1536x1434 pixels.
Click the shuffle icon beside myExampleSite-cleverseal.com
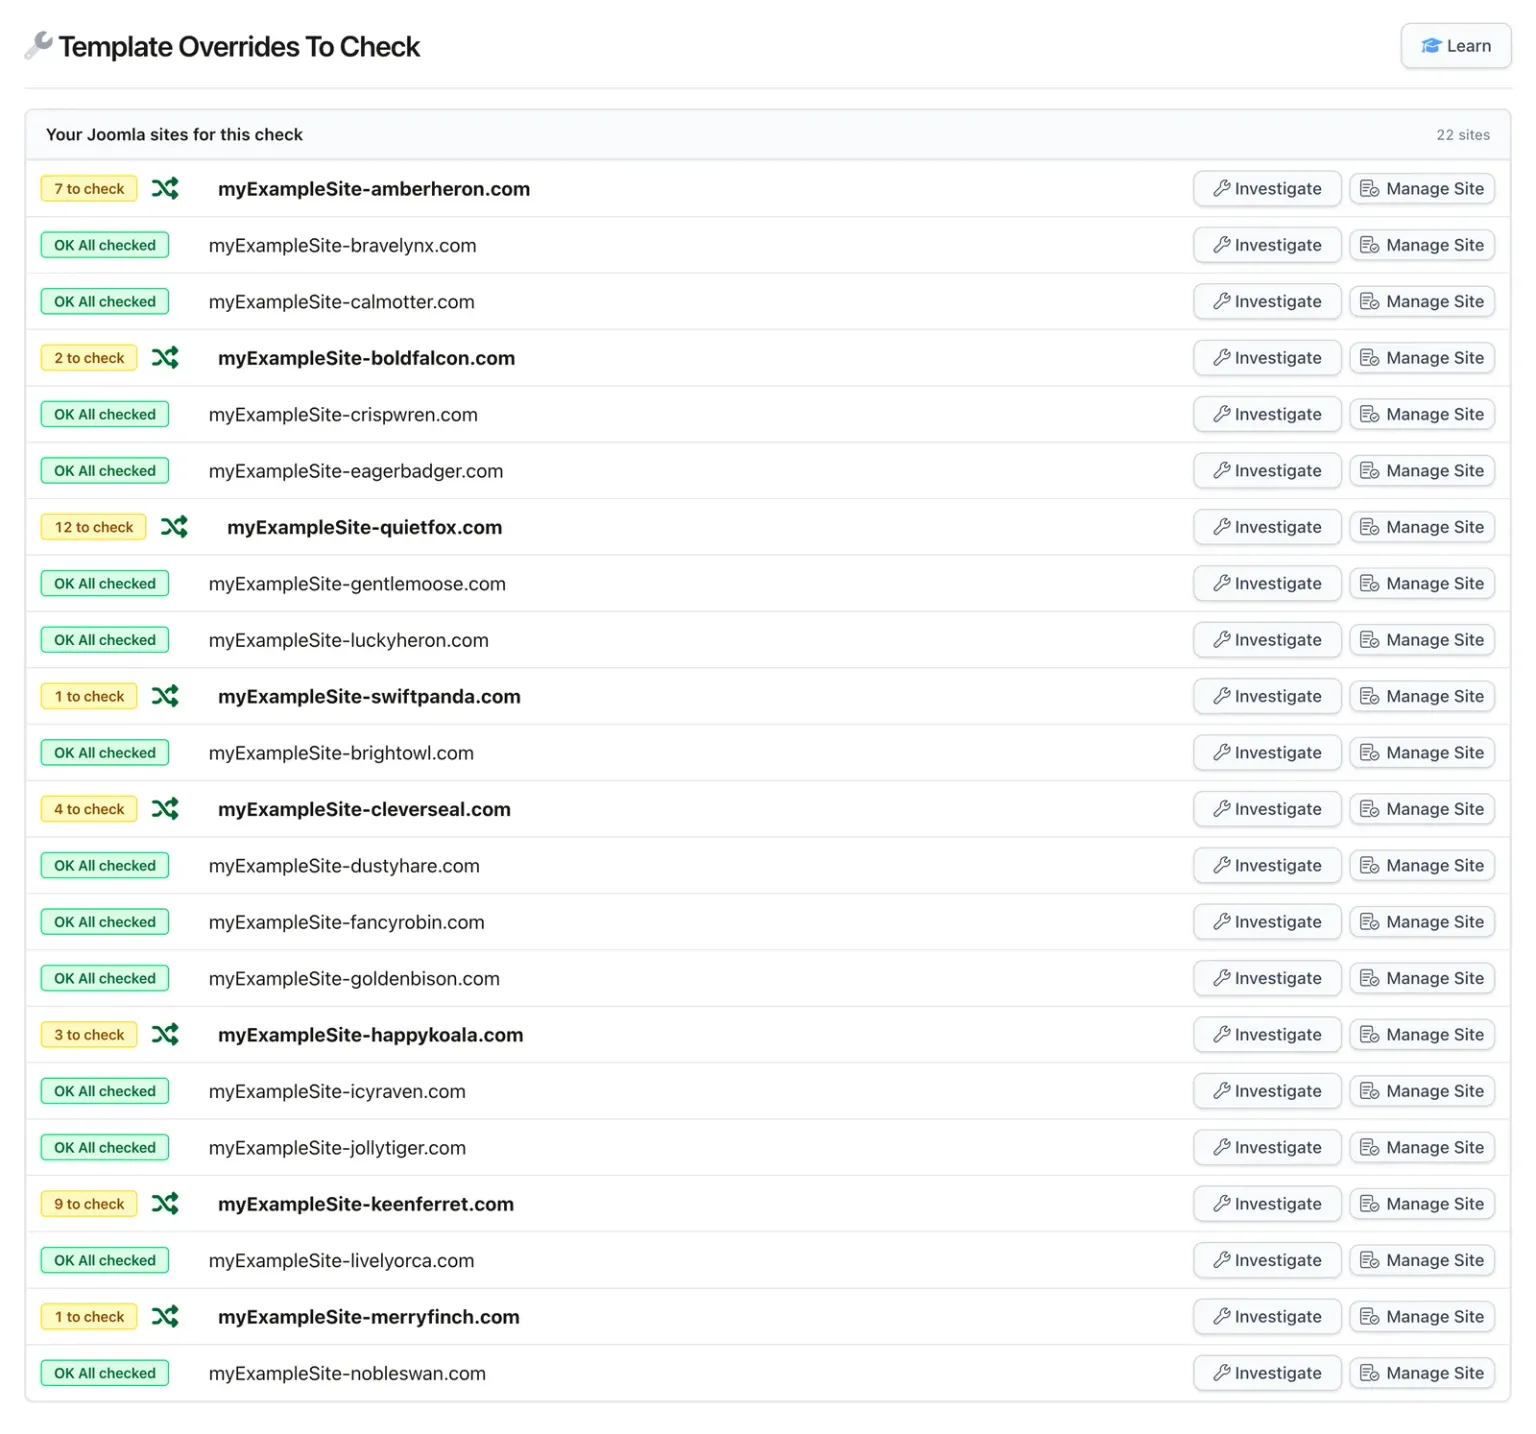[x=165, y=808]
